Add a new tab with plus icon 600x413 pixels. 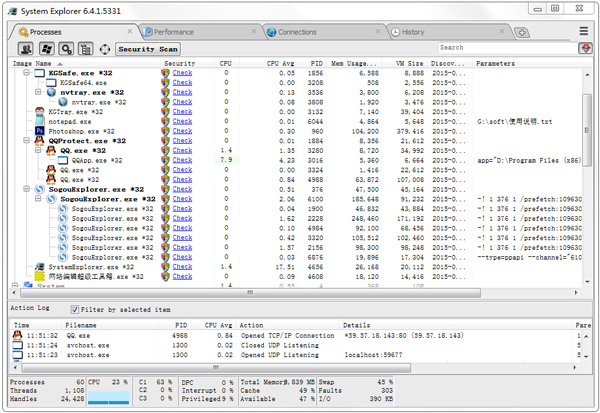tap(524, 32)
